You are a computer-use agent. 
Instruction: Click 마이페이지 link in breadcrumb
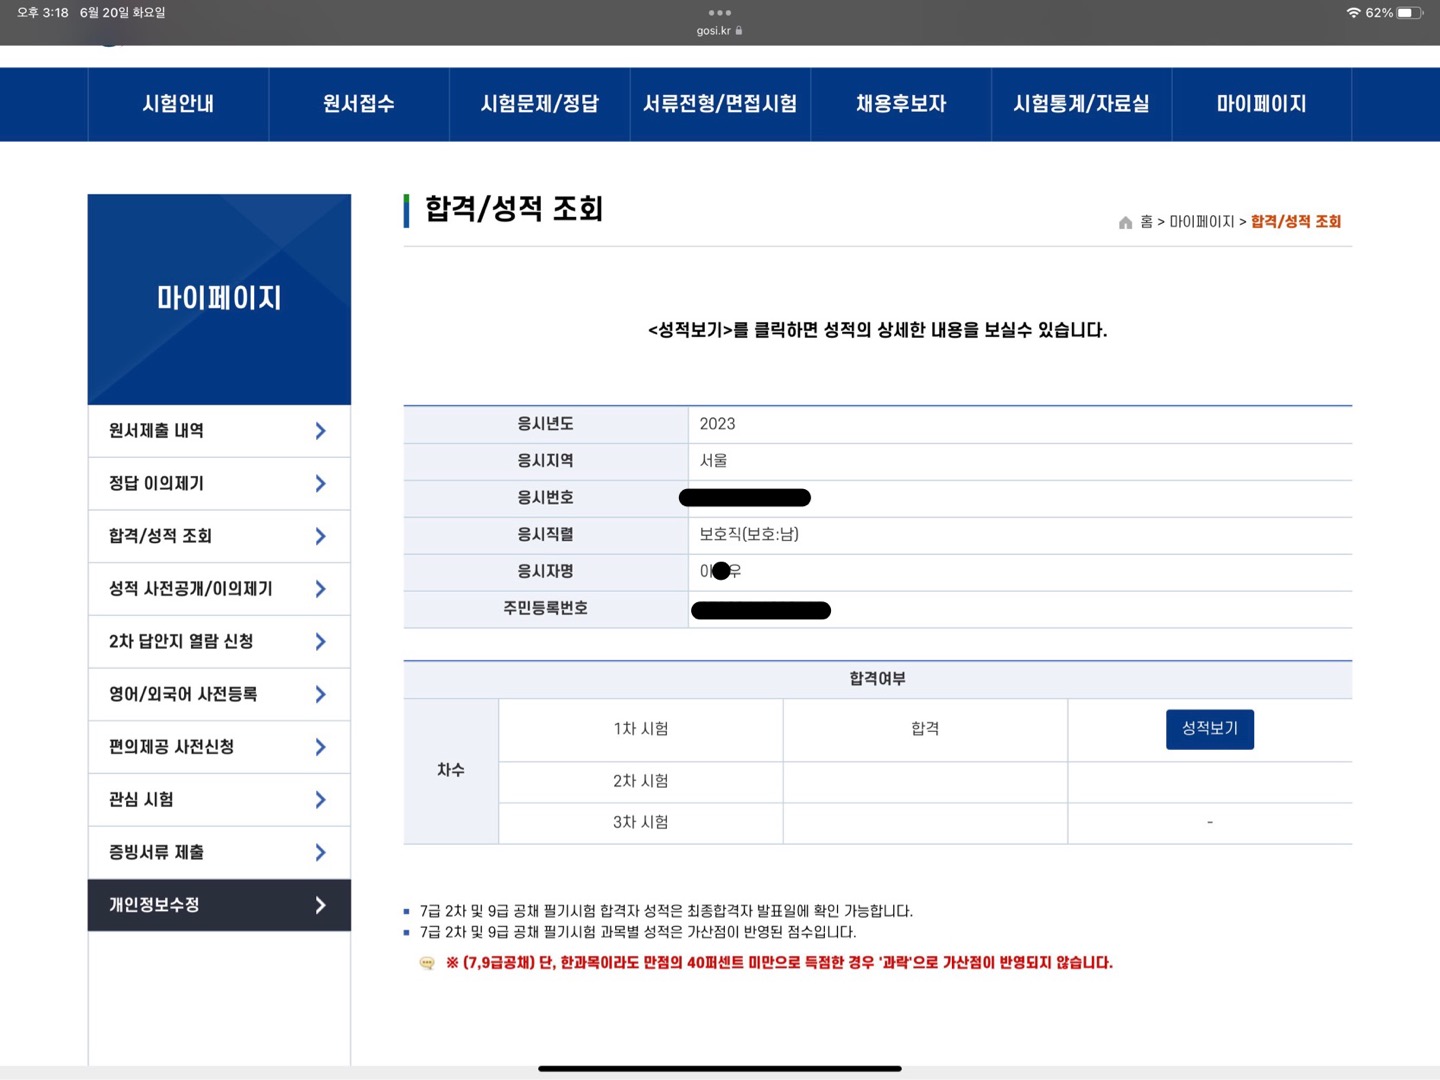tap(1201, 222)
